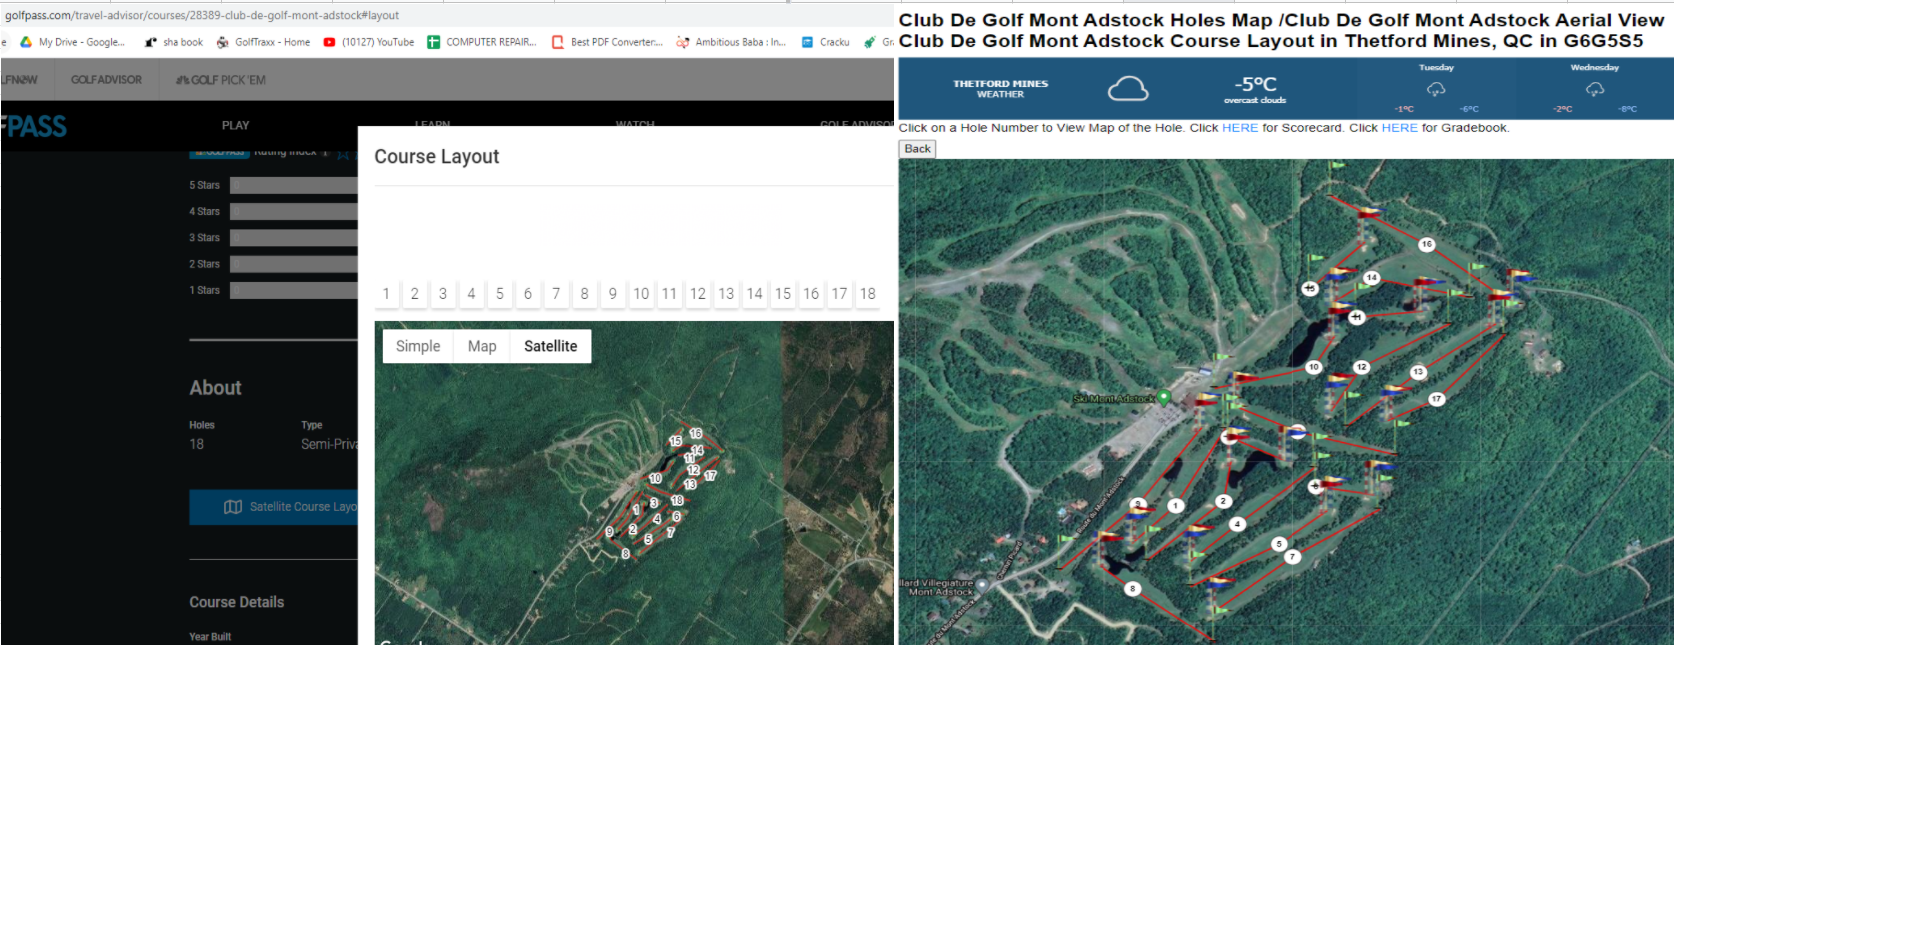1914x935 pixels.
Task: Click the golfpass.com address bar URL
Action: (x=202, y=15)
